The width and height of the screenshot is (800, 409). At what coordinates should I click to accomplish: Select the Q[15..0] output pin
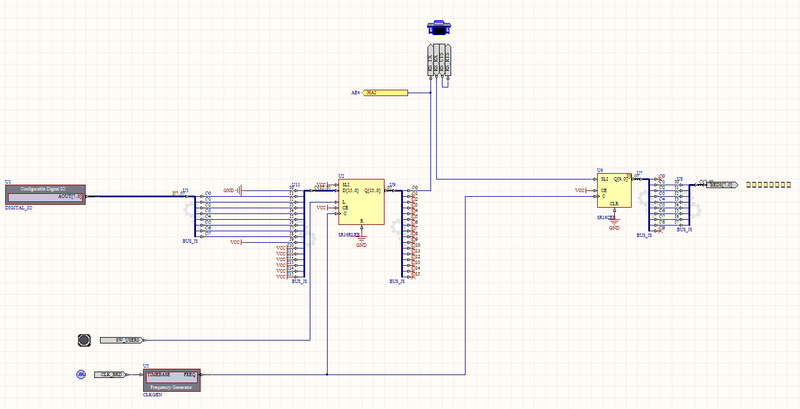tap(373, 190)
